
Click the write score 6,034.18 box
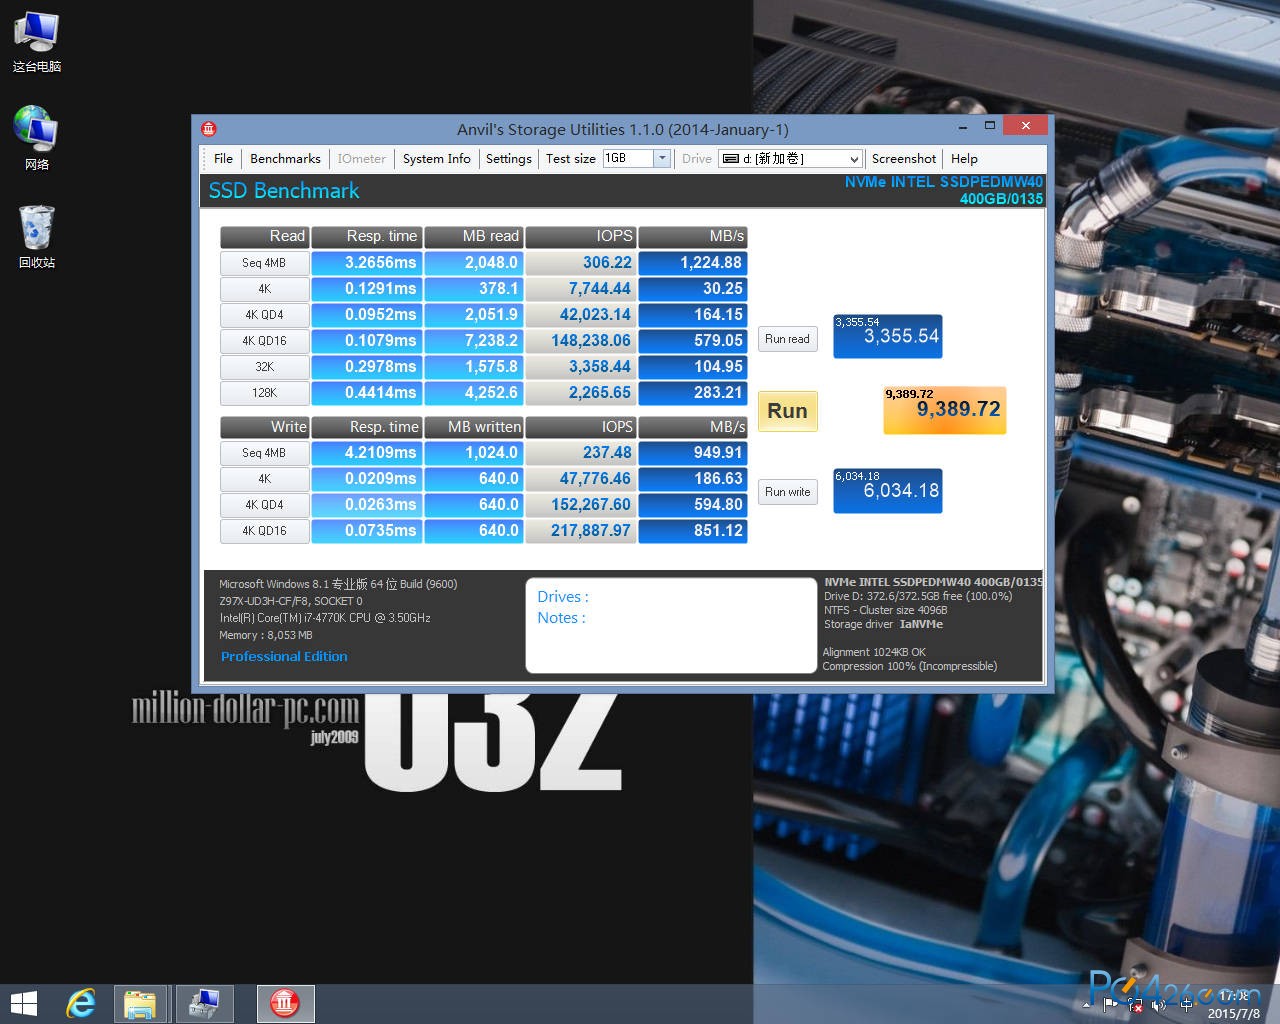[x=888, y=490]
